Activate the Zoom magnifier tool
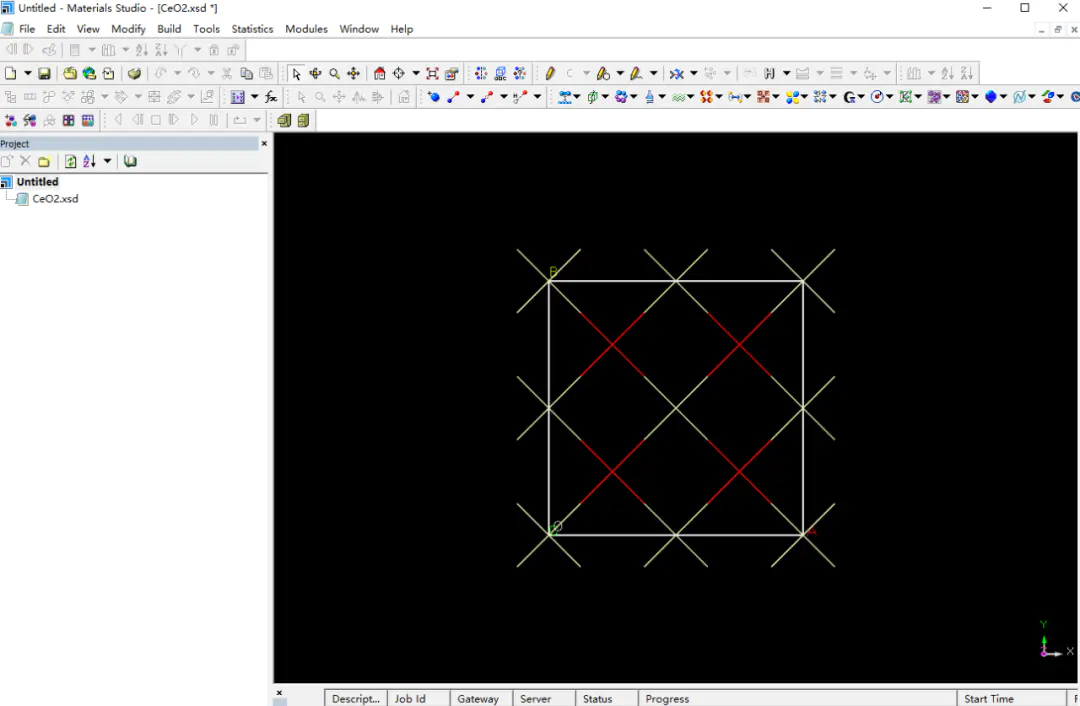 point(334,74)
